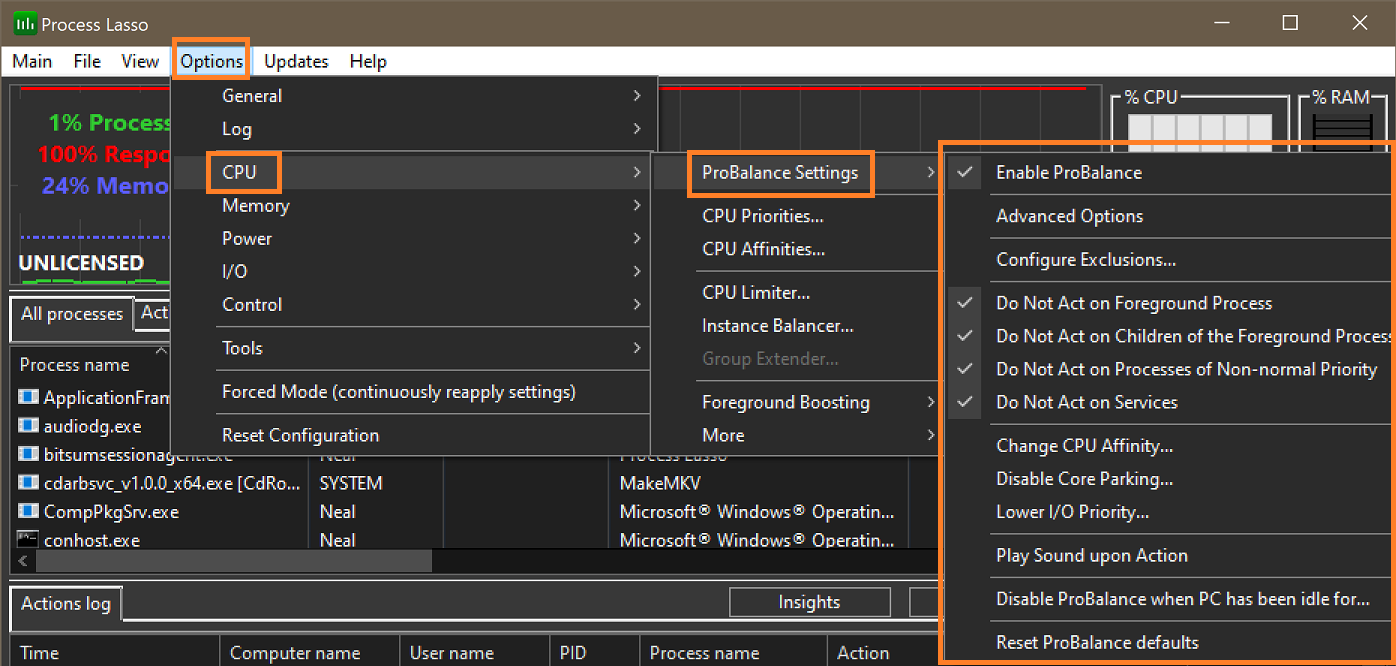The image size is (1396, 666).
Task: Click the process list scroll-left arrow
Action: click(x=23, y=561)
